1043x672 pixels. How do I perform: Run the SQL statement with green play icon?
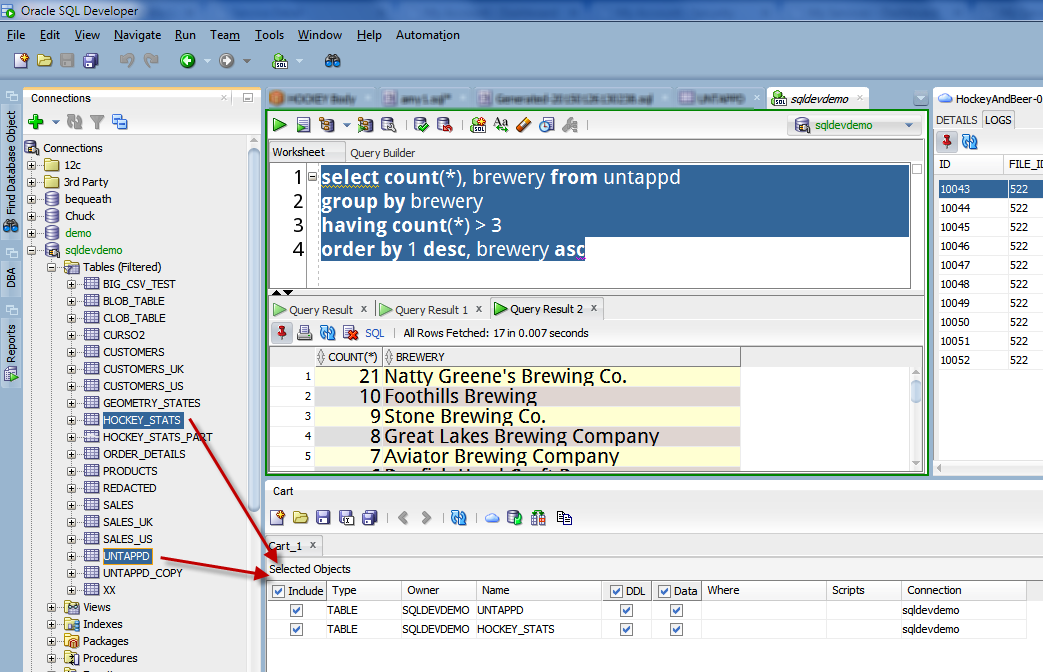280,125
